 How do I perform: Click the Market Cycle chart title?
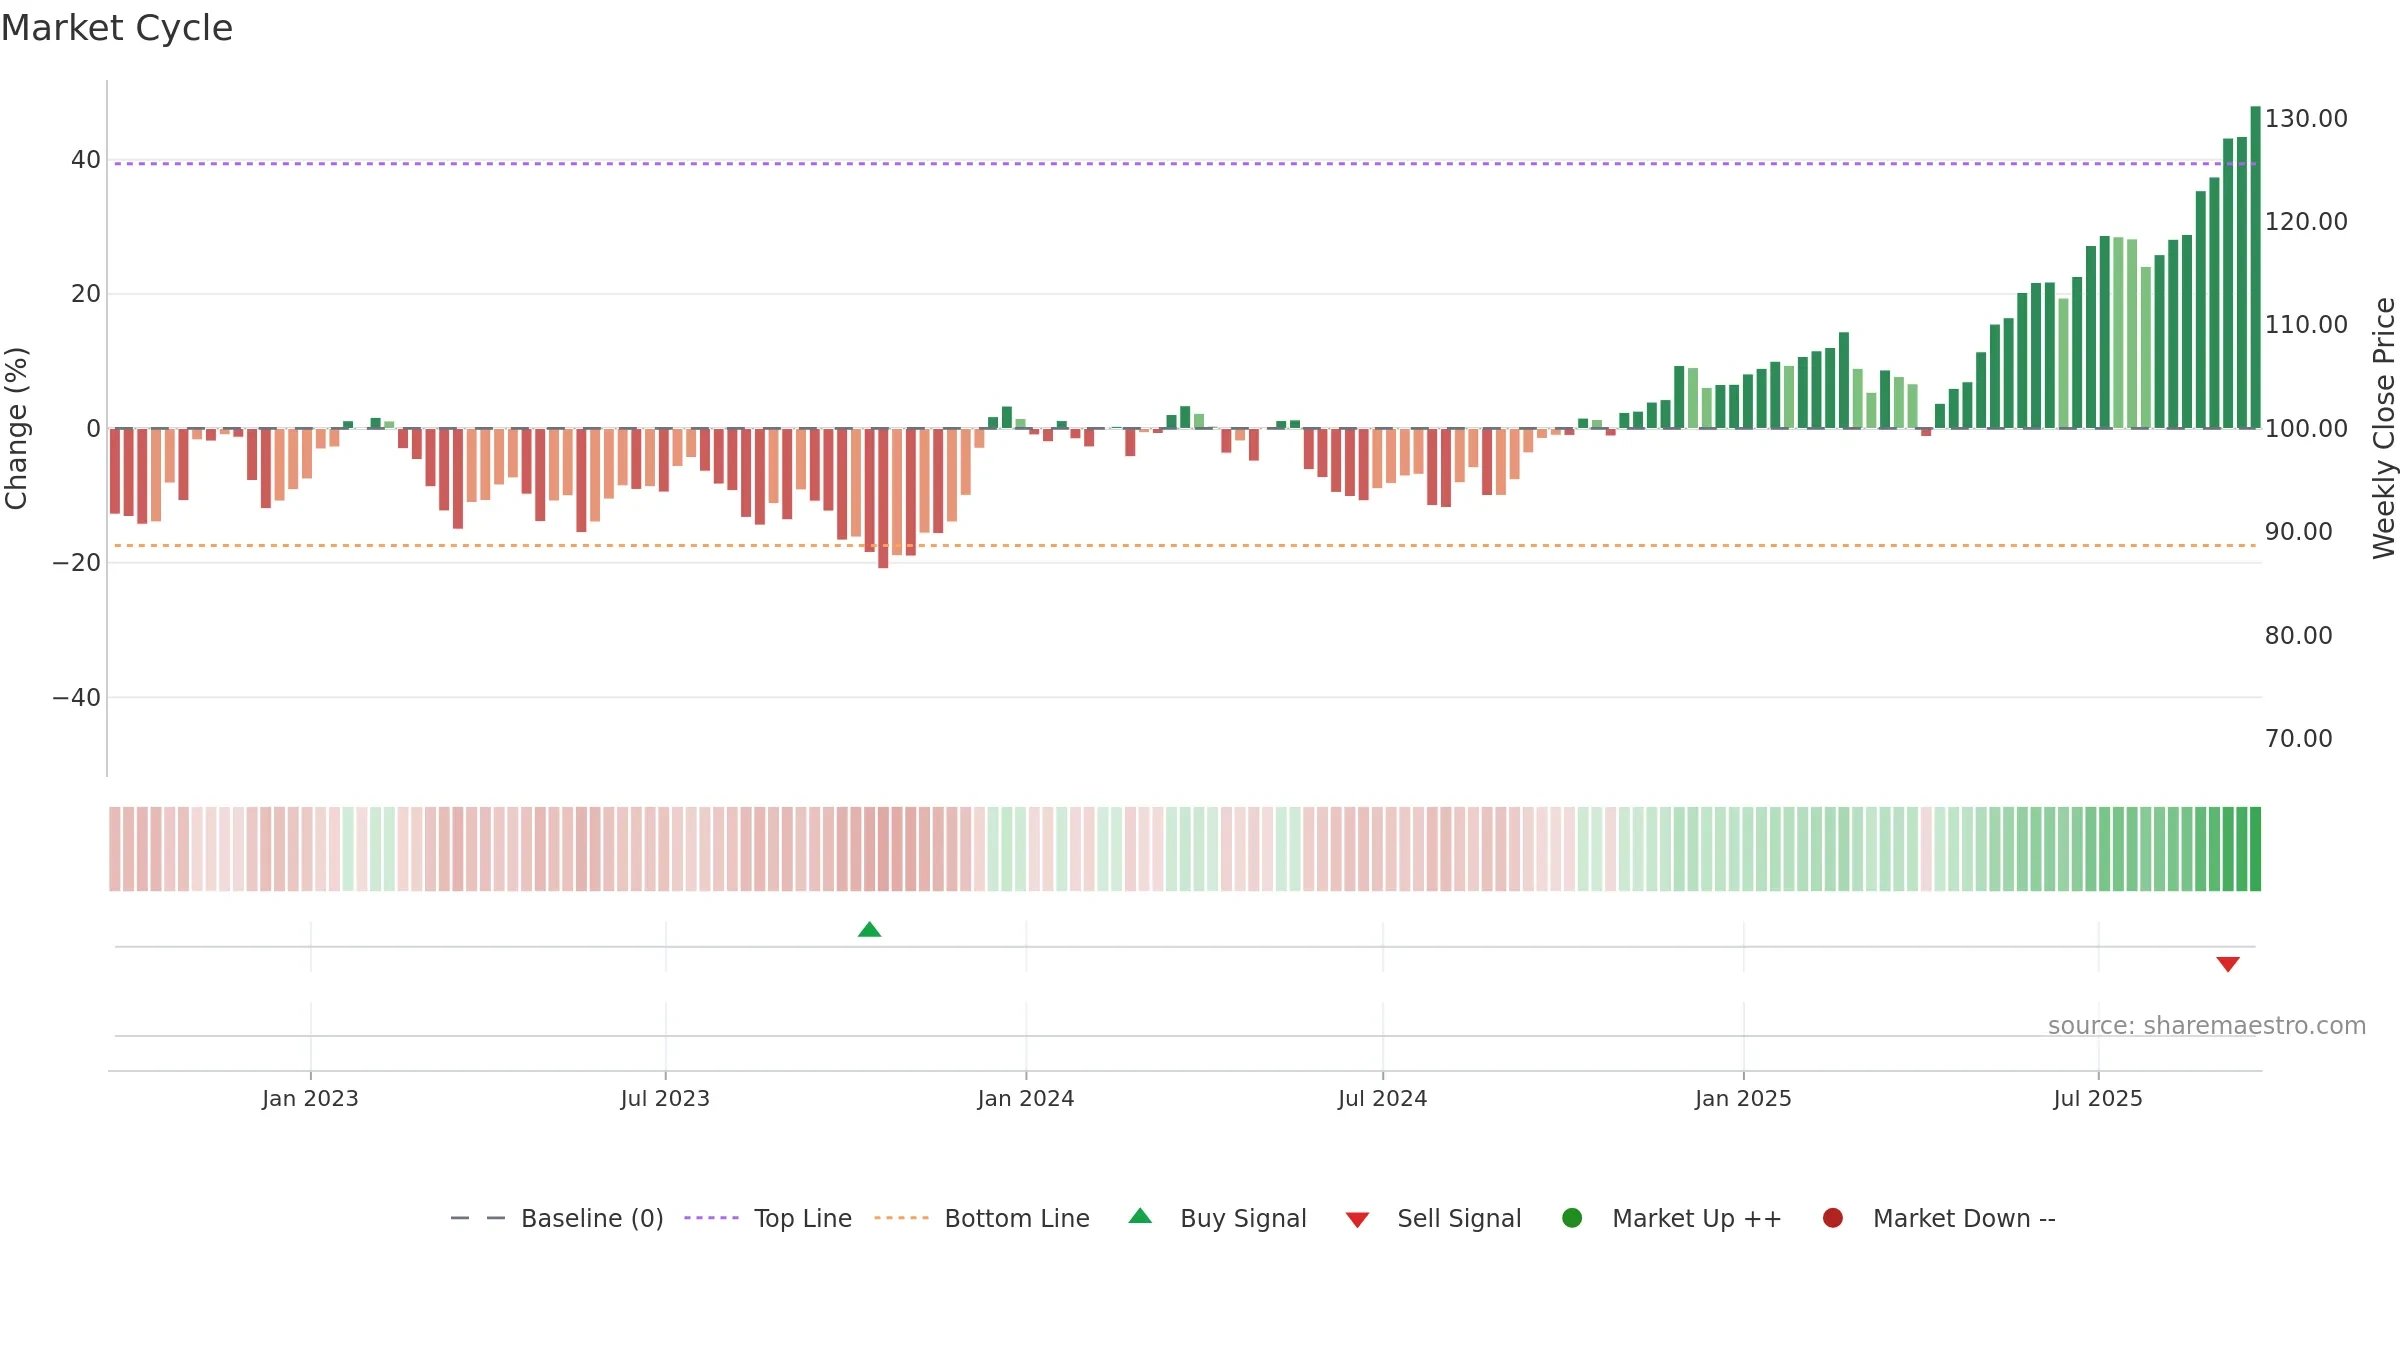click(x=117, y=28)
